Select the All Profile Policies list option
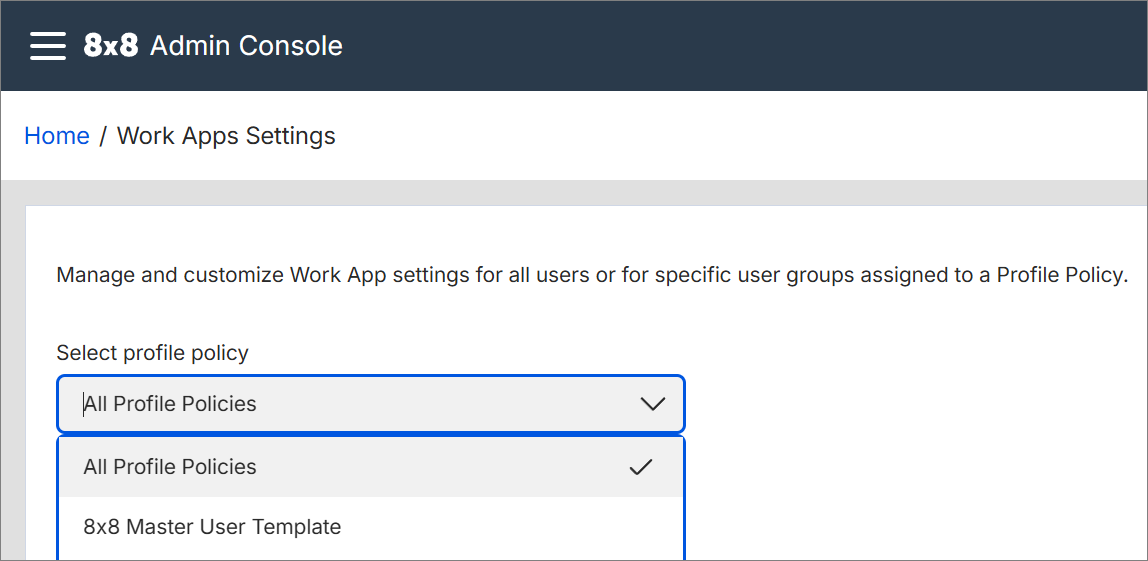The width and height of the screenshot is (1148, 561). pos(371,467)
